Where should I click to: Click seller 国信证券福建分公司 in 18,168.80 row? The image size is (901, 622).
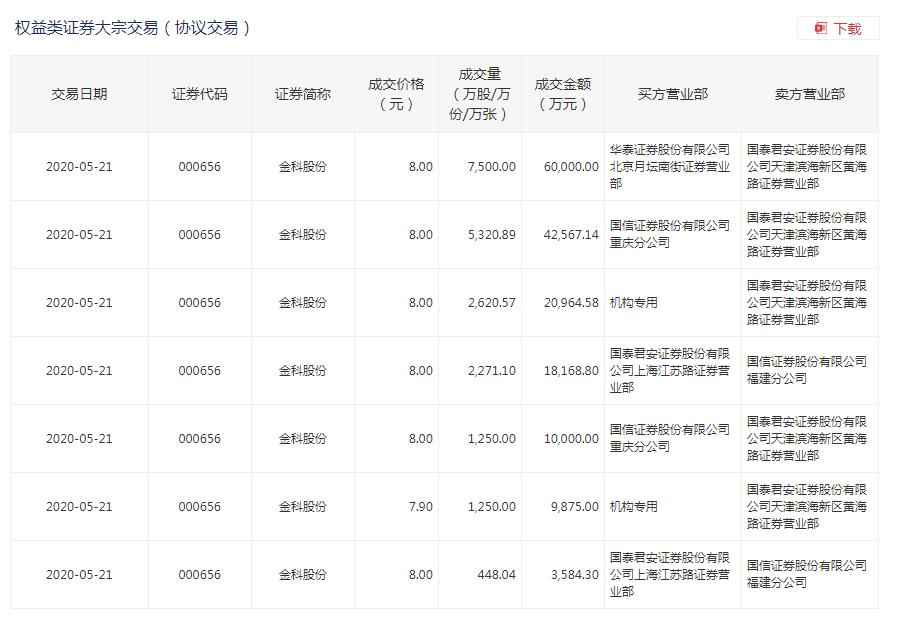coord(807,370)
